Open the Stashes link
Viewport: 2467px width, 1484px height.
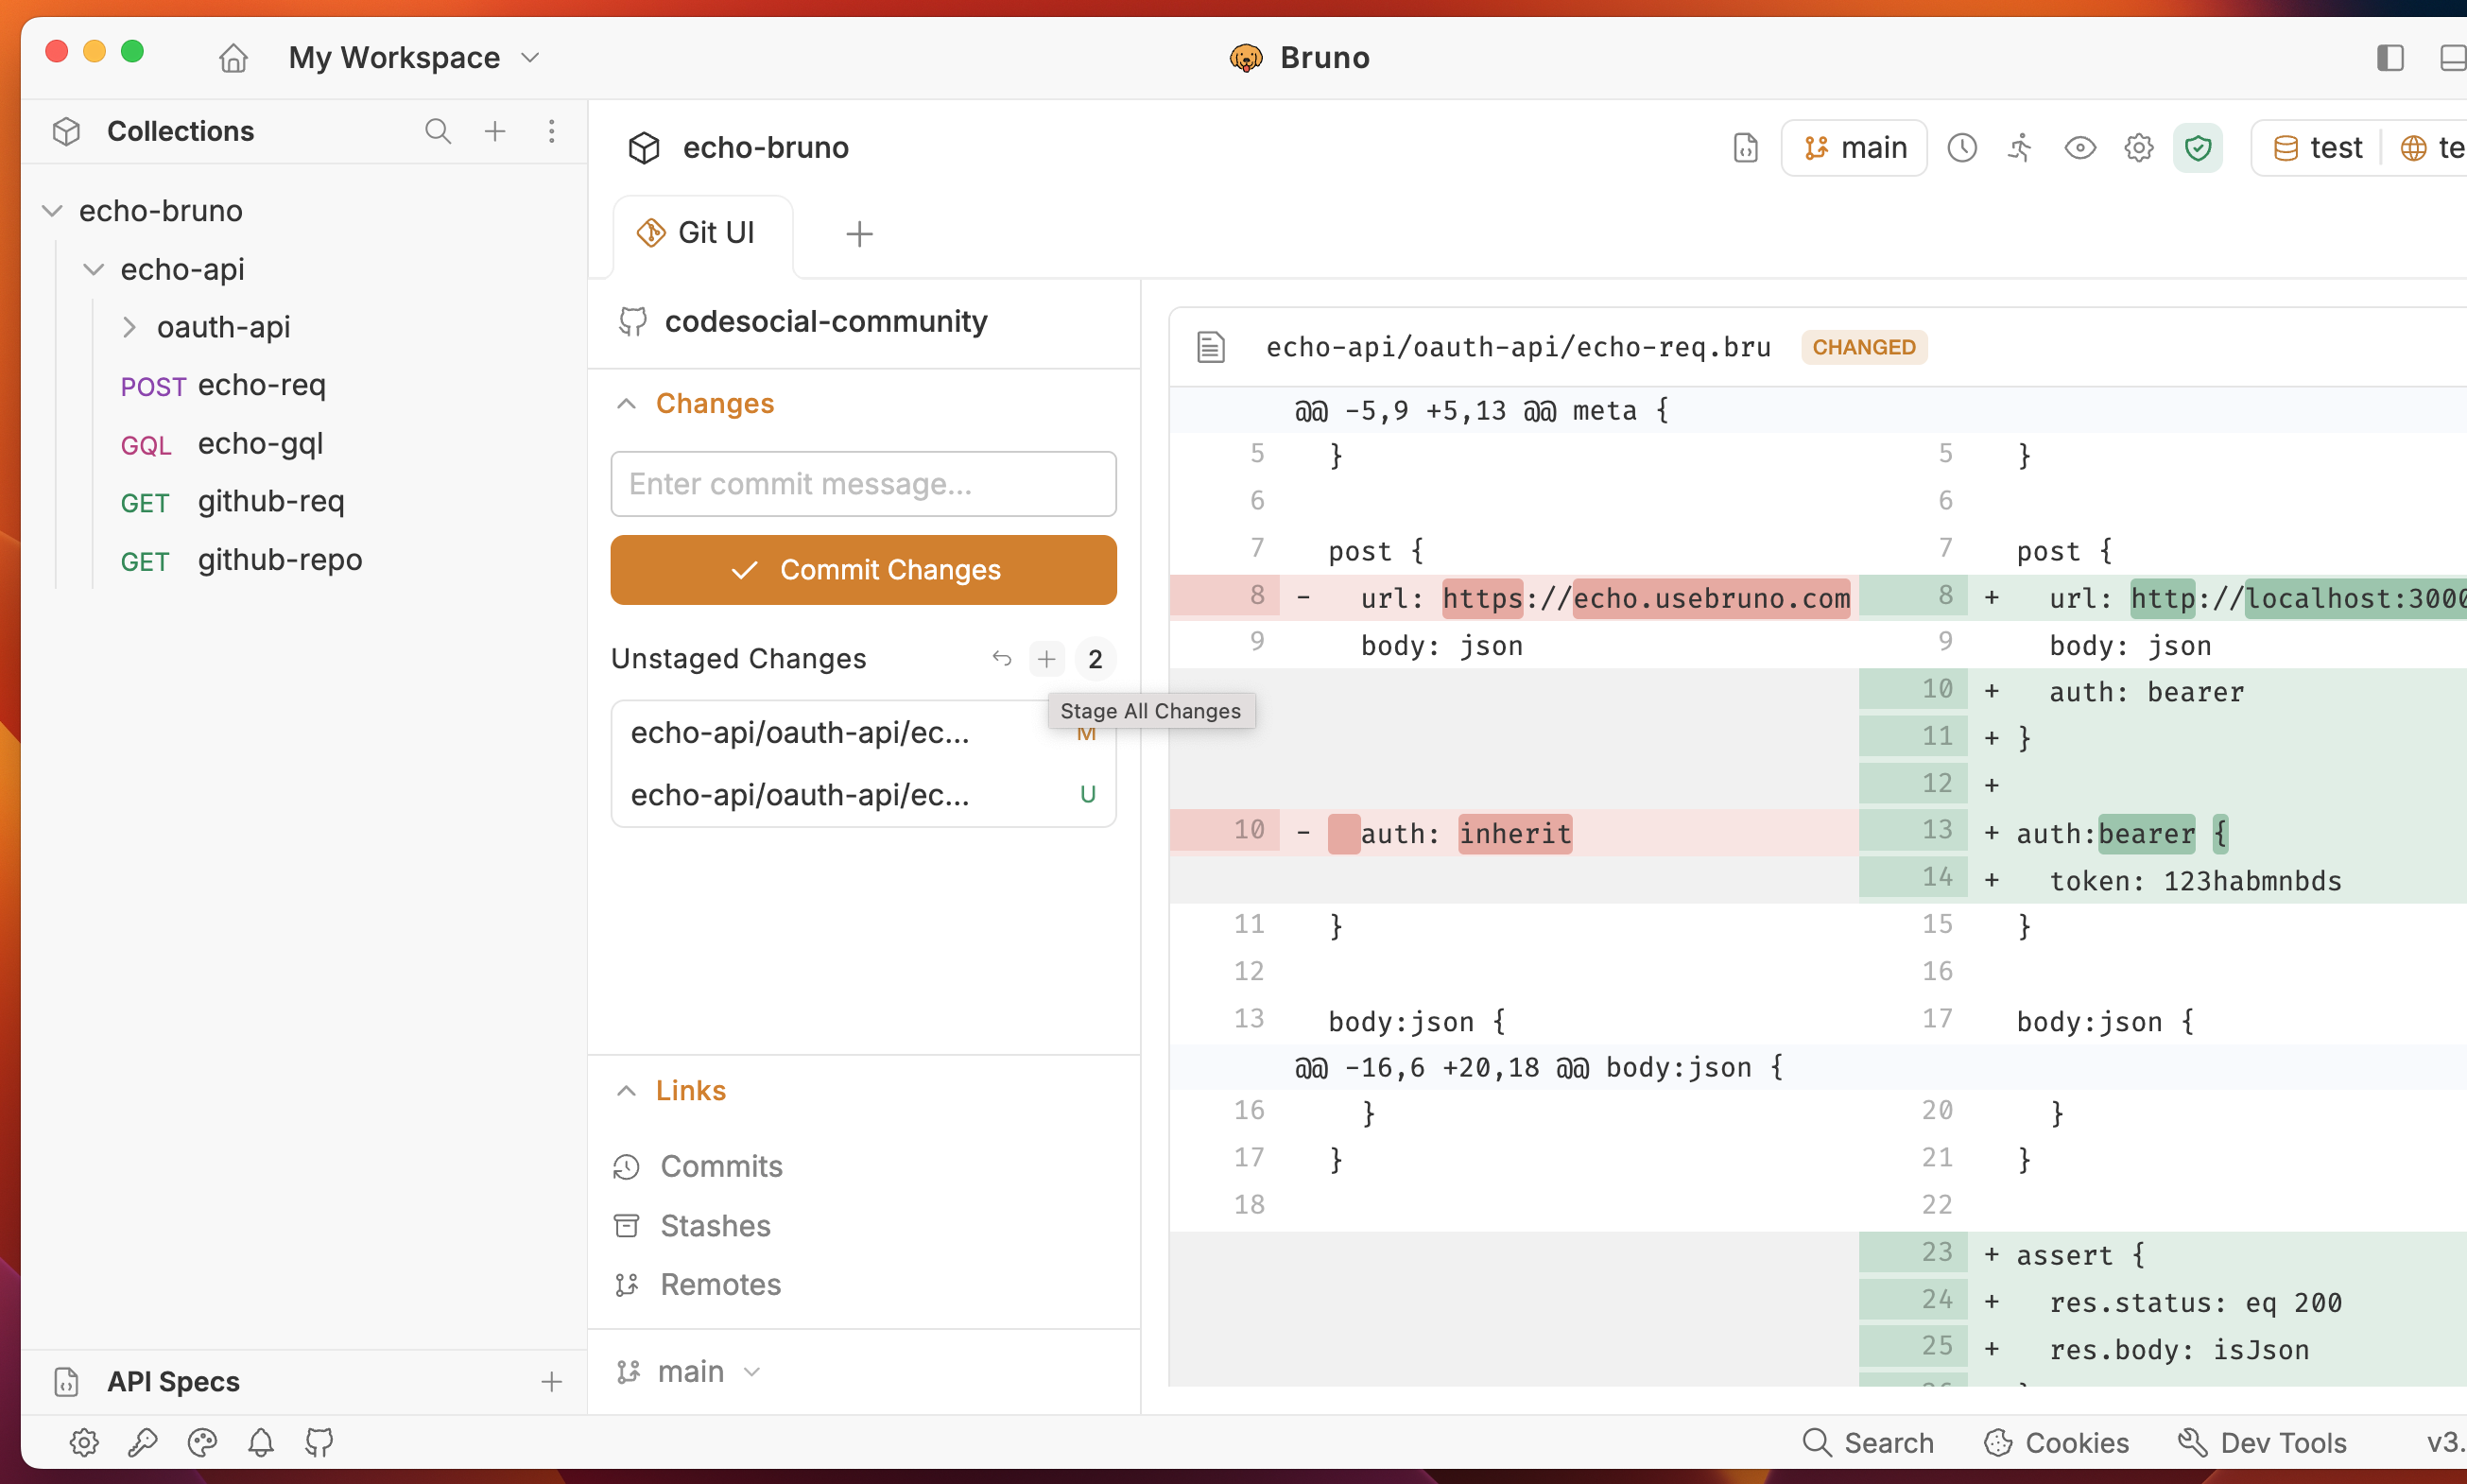tap(714, 1225)
